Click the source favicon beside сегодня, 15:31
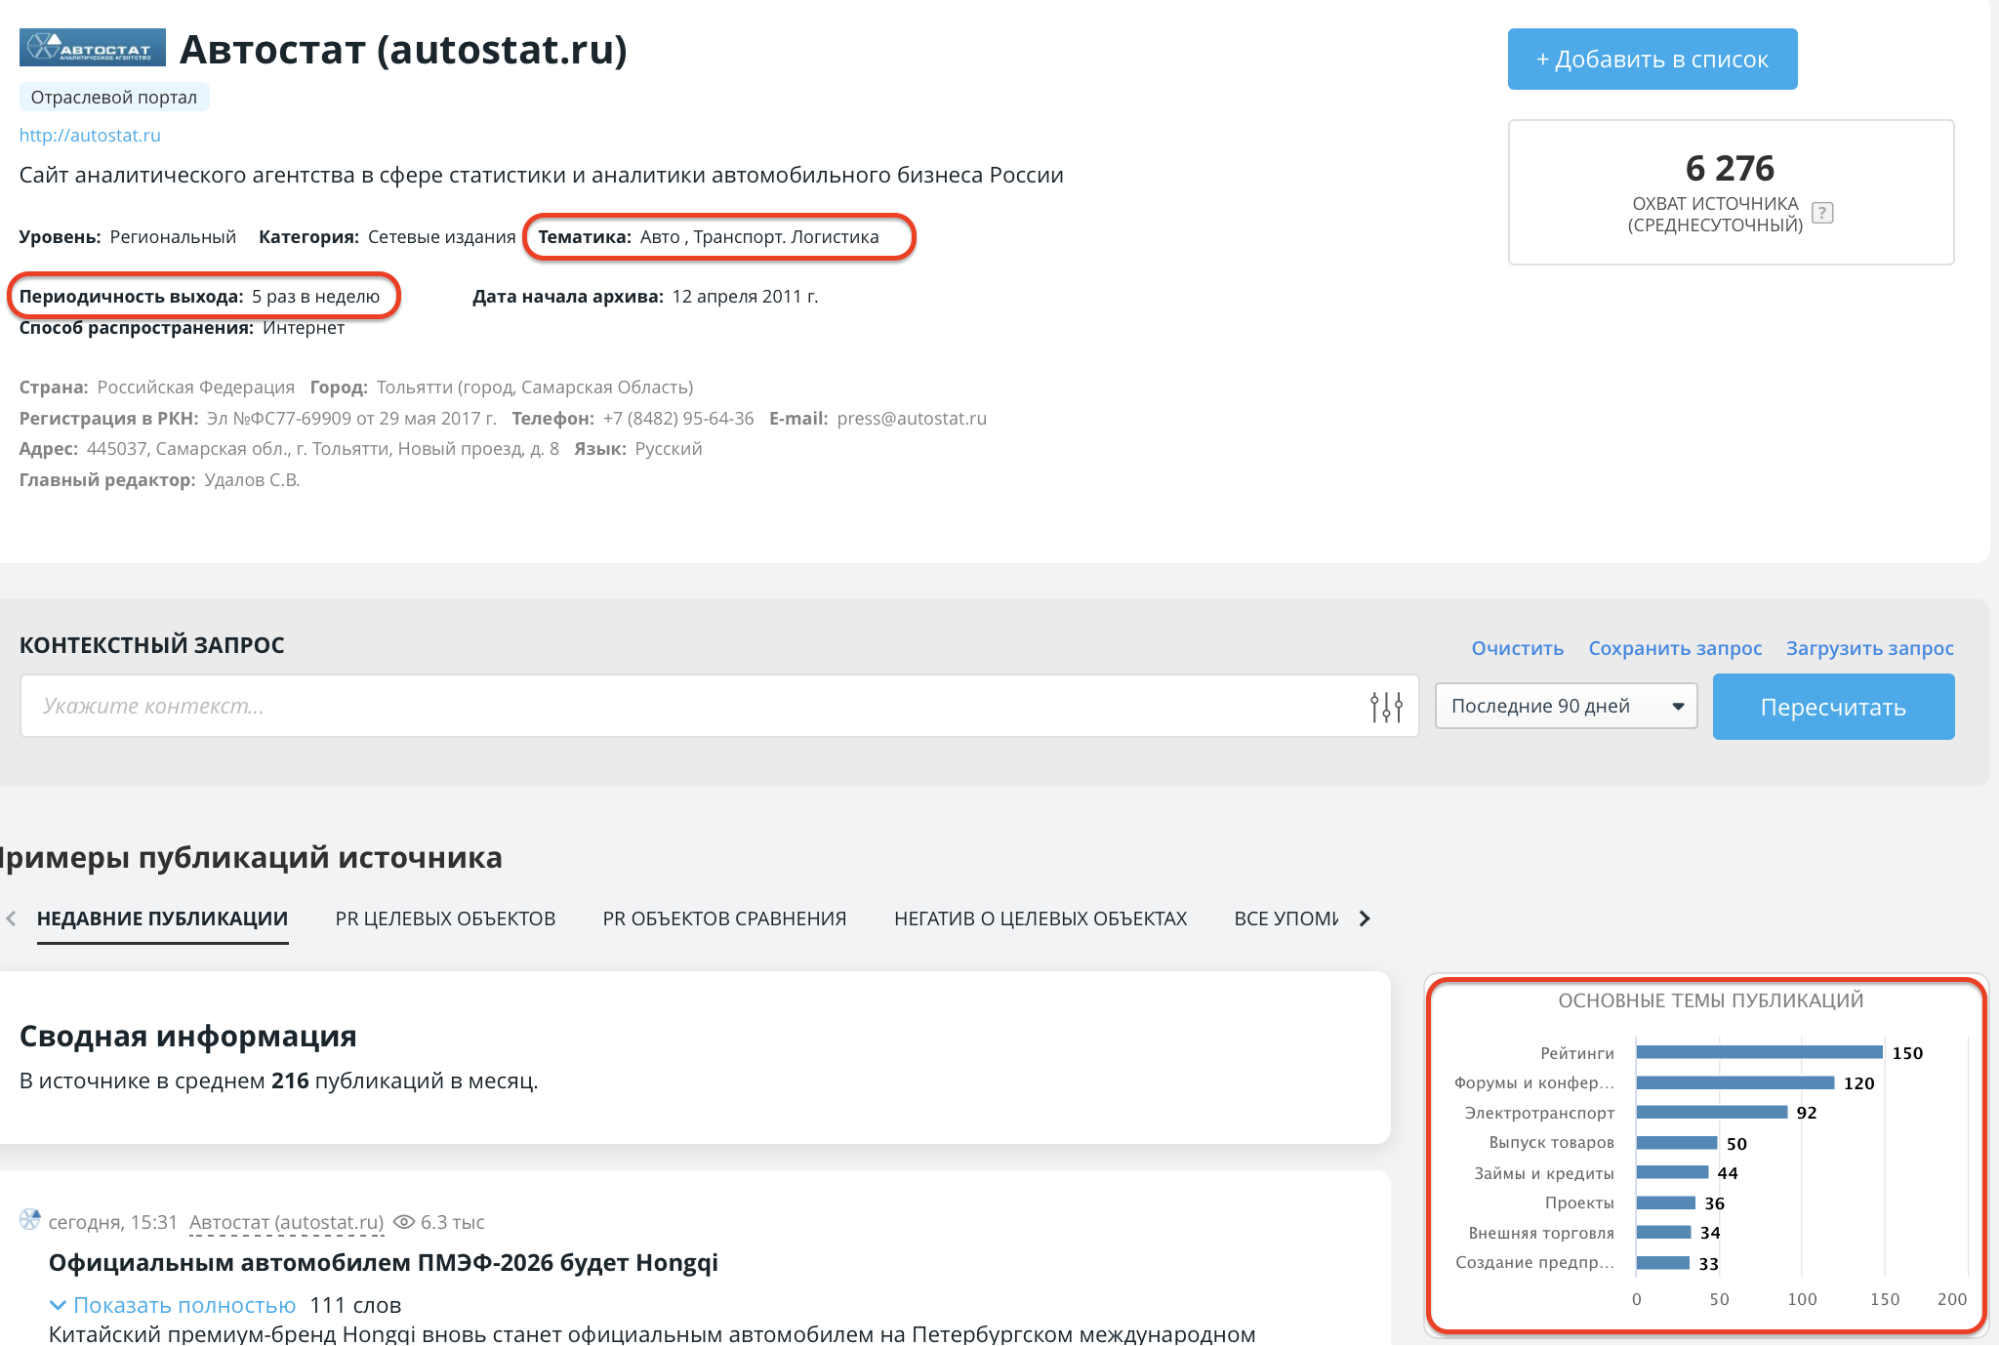This screenshot has width=1999, height=1346. click(x=30, y=1220)
